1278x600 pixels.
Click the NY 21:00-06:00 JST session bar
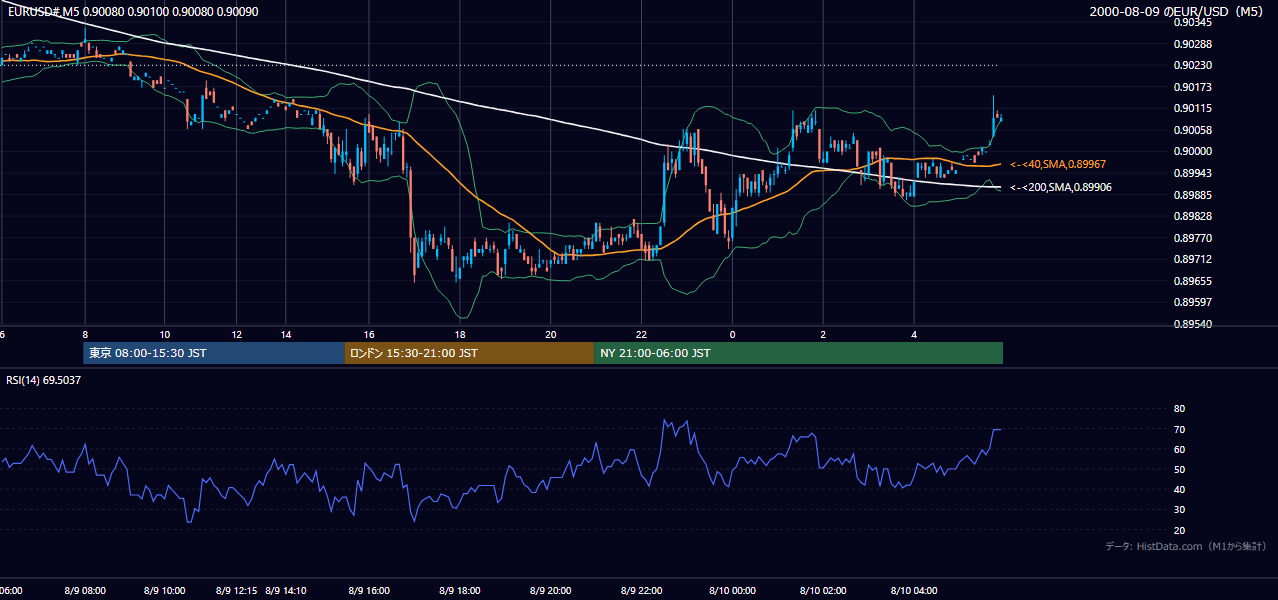(798, 353)
